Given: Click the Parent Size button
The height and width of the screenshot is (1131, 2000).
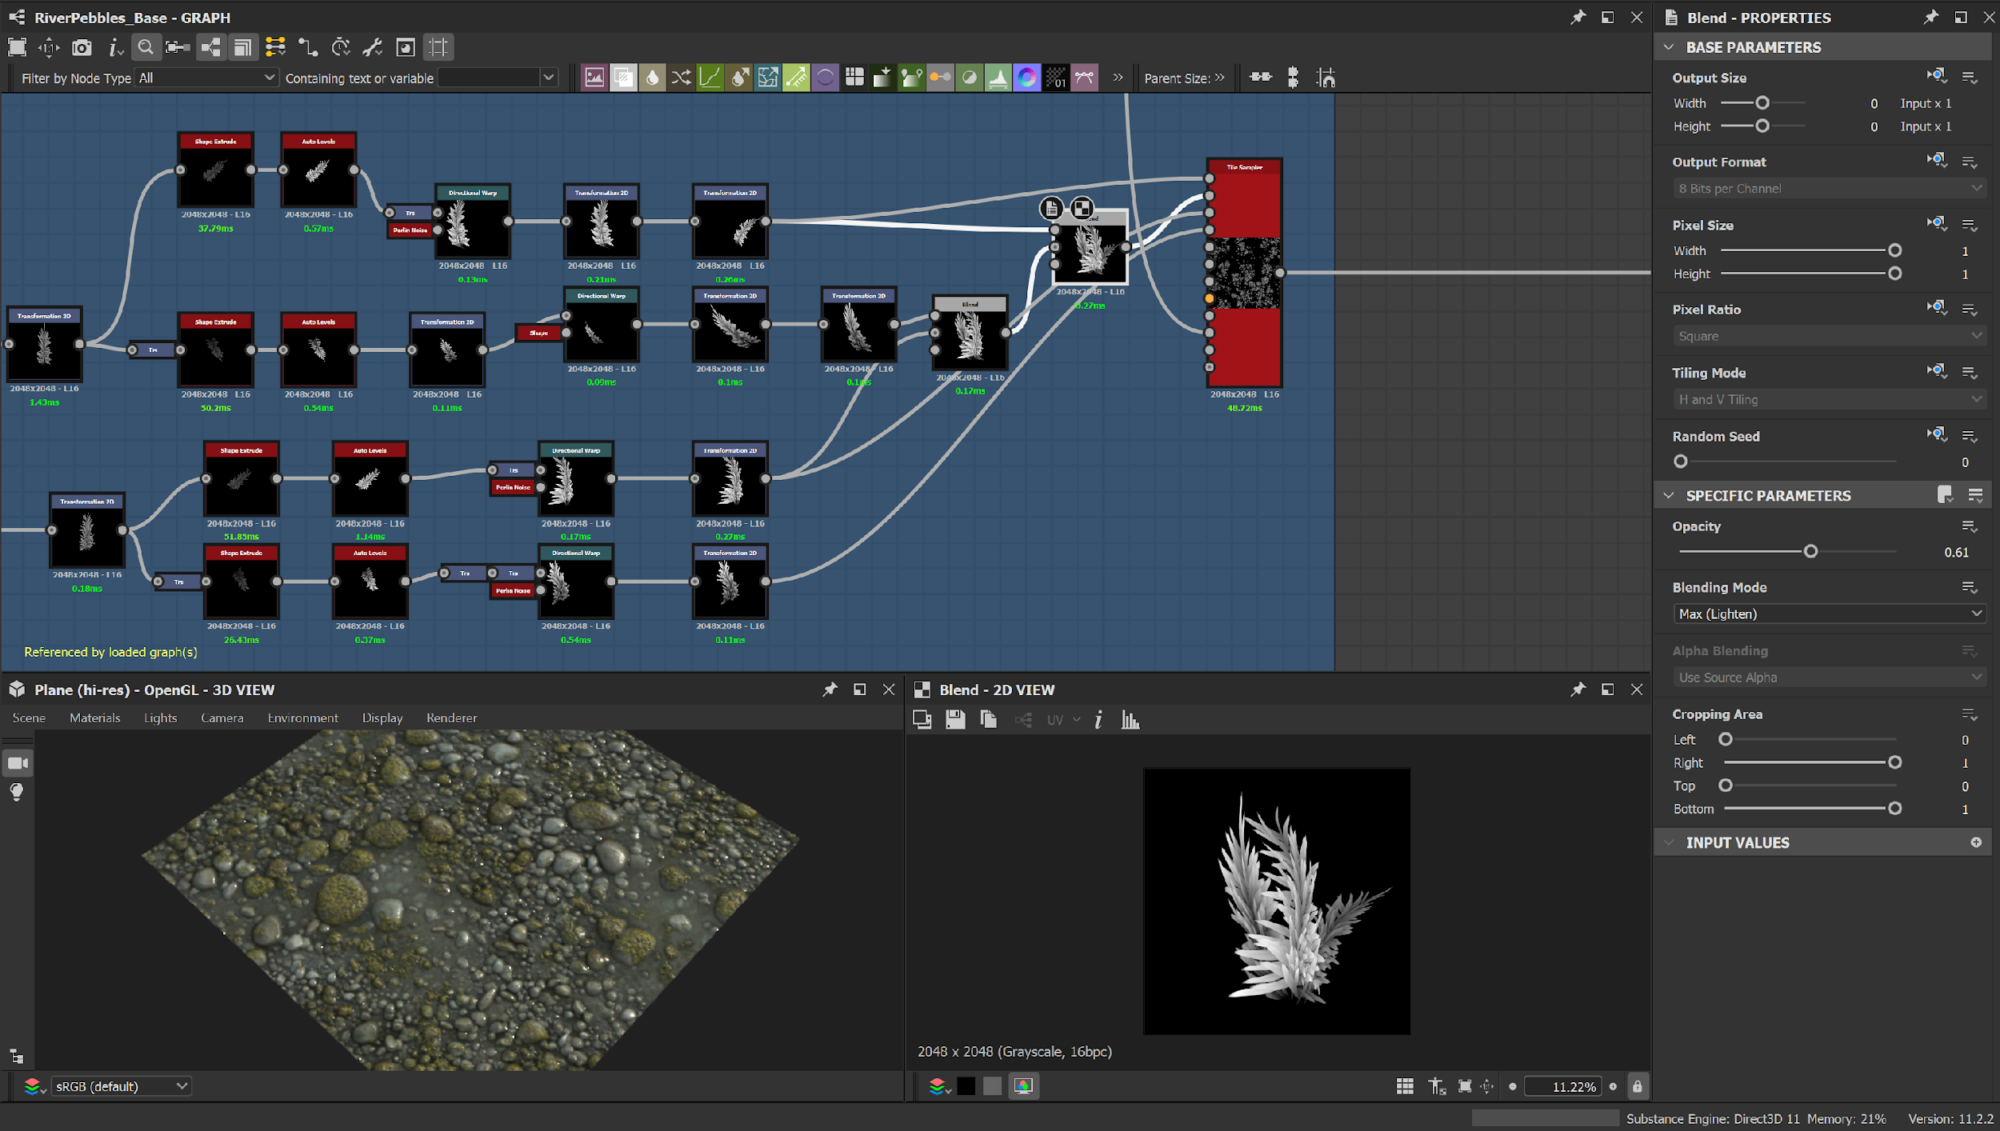Looking at the screenshot, I should click(1183, 77).
